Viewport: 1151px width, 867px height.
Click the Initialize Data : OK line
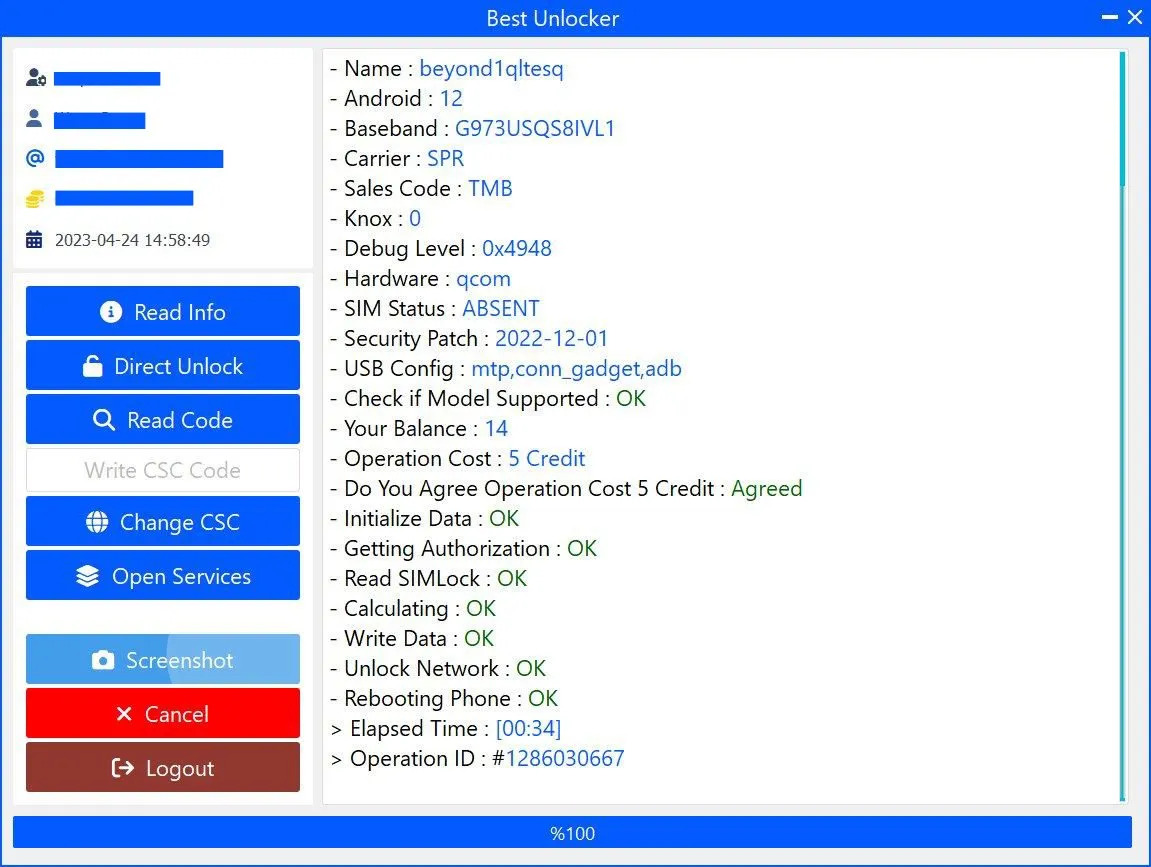424,519
